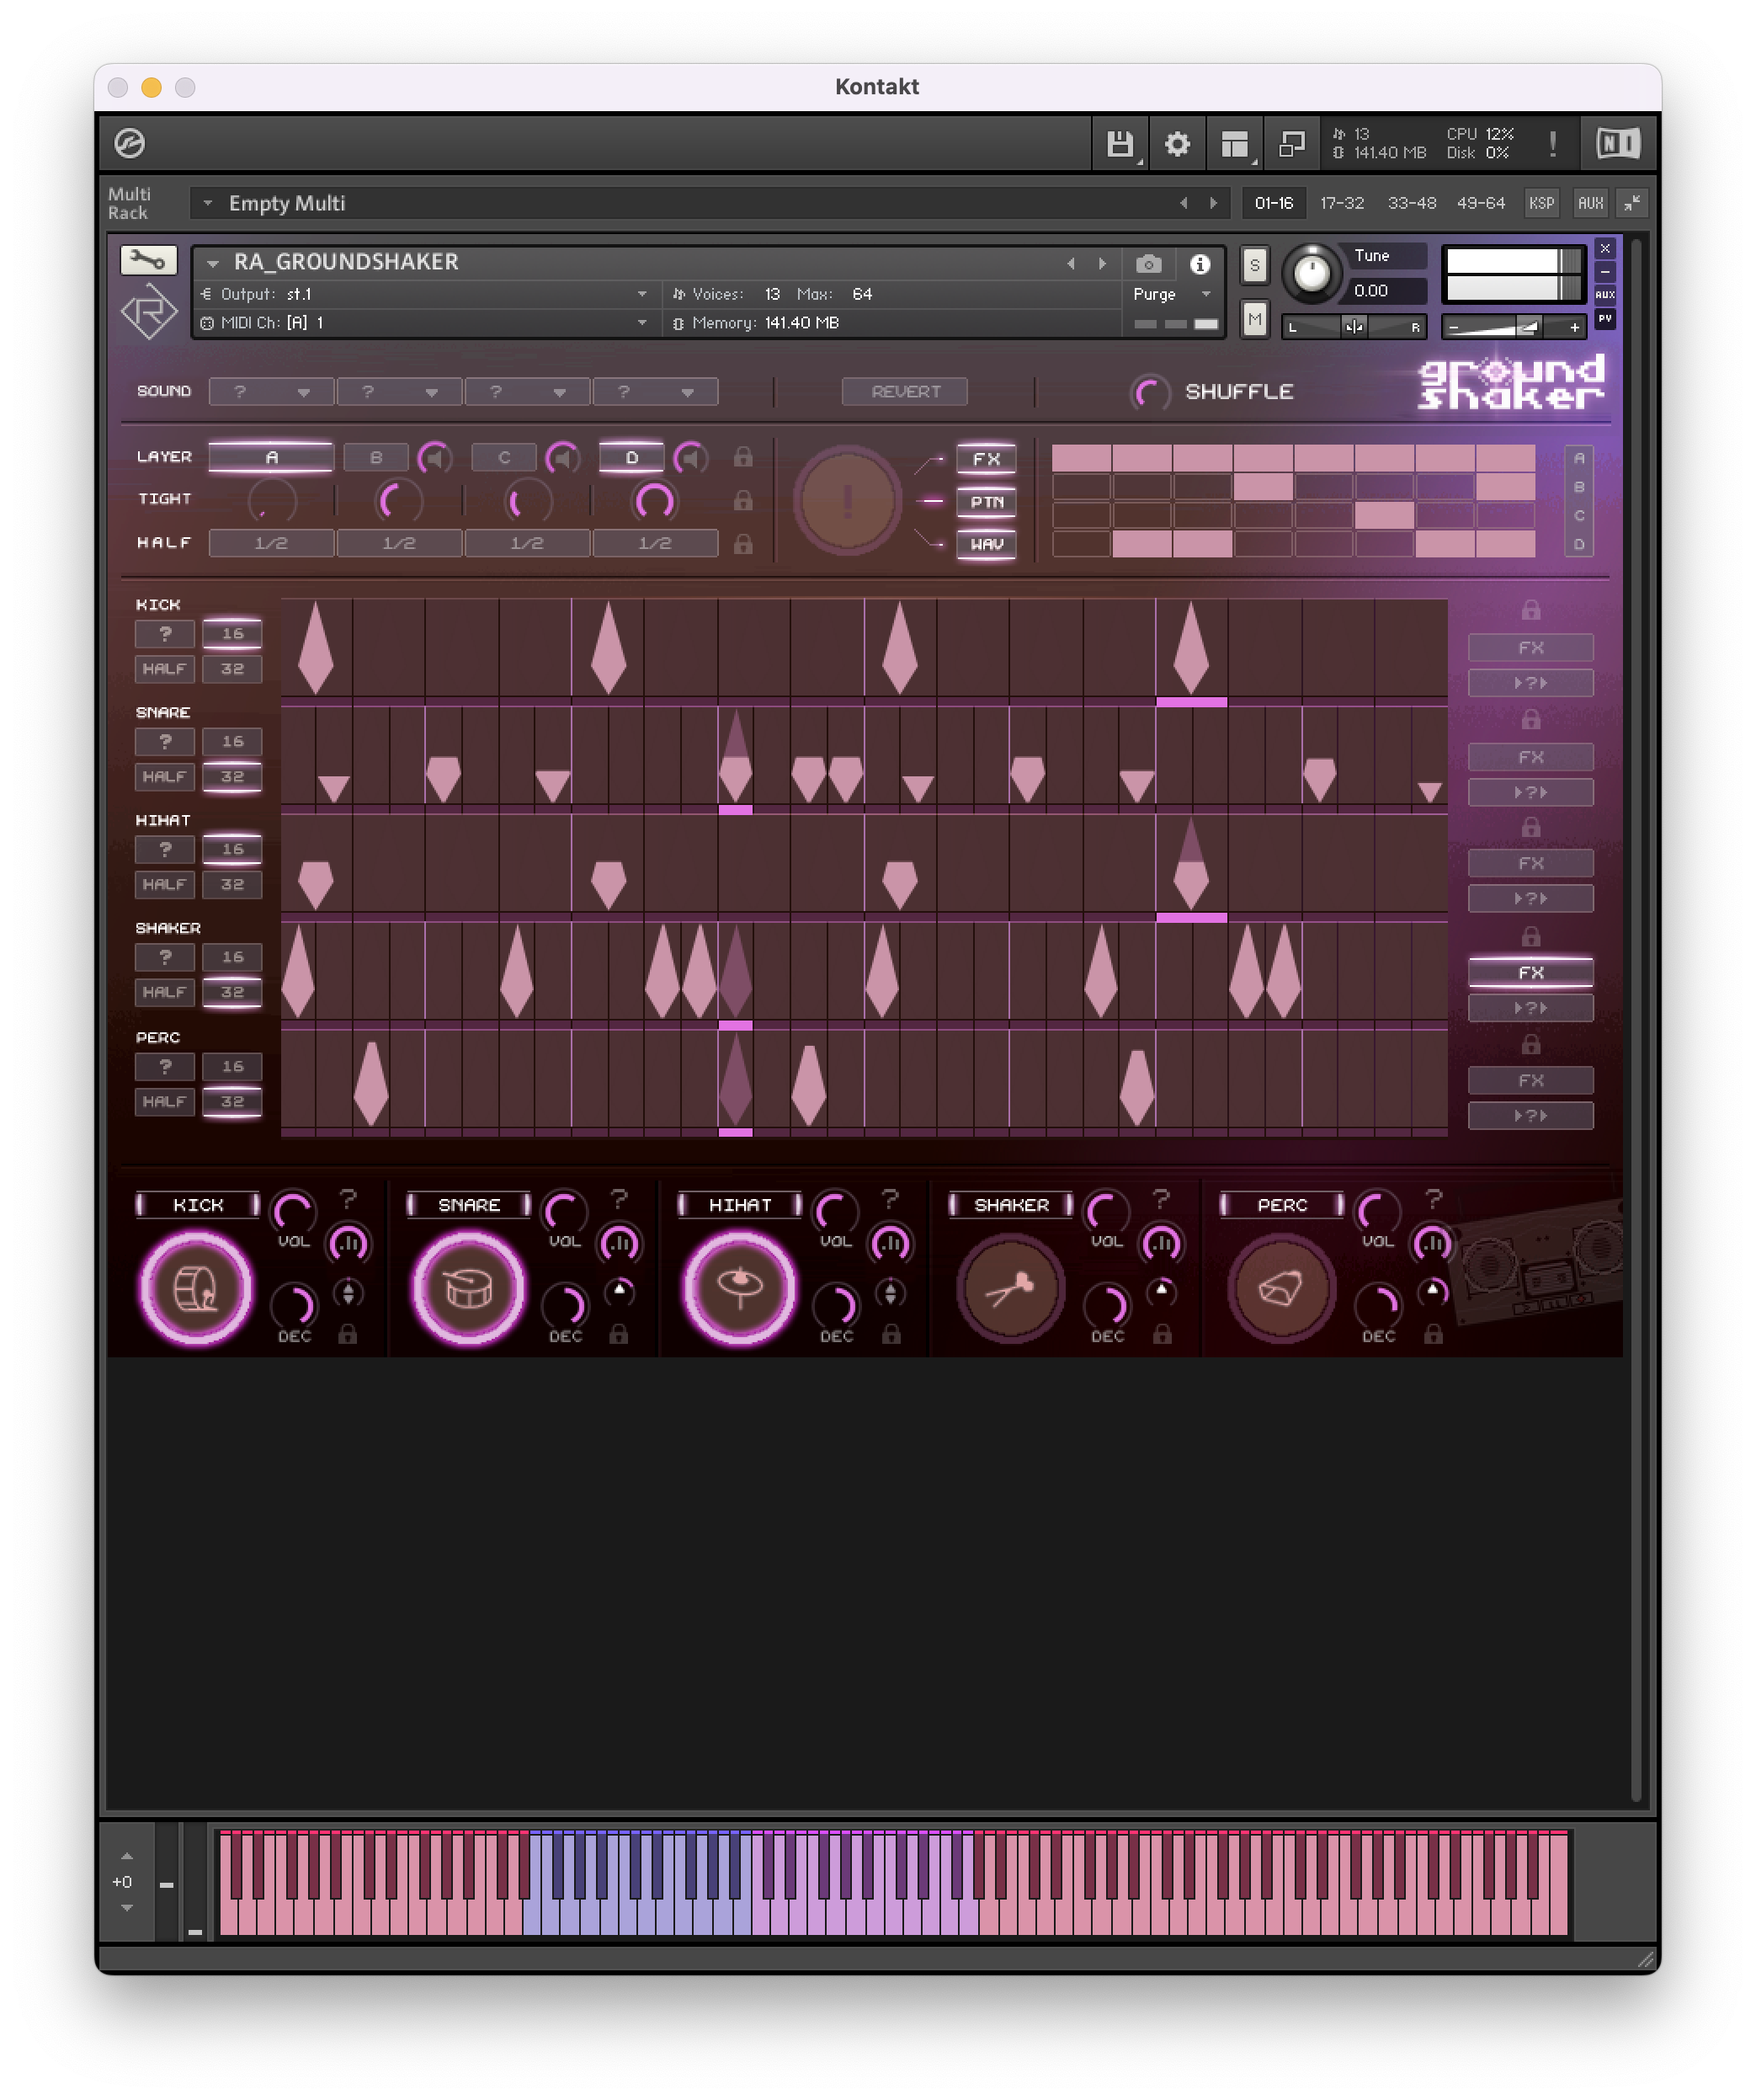Image resolution: width=1756 pixels, height=2100 pixels.
Task: Toggle the TIGHT row lock icon
Action: [x=743, y=500]
